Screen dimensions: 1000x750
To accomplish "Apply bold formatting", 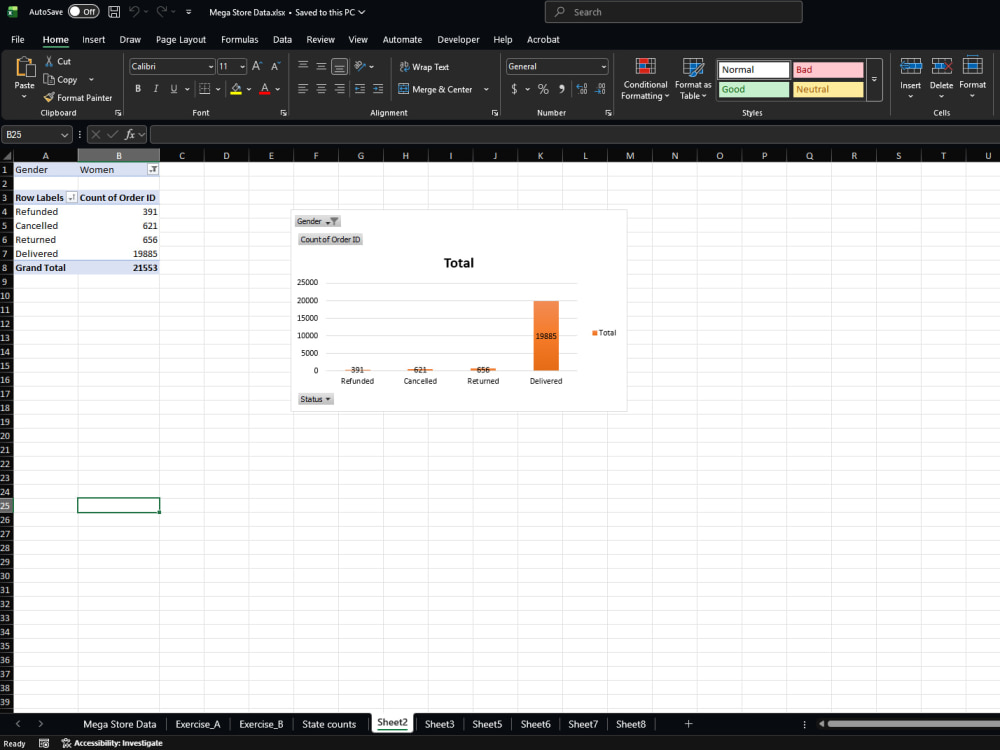I will click(x=138, y=89).
